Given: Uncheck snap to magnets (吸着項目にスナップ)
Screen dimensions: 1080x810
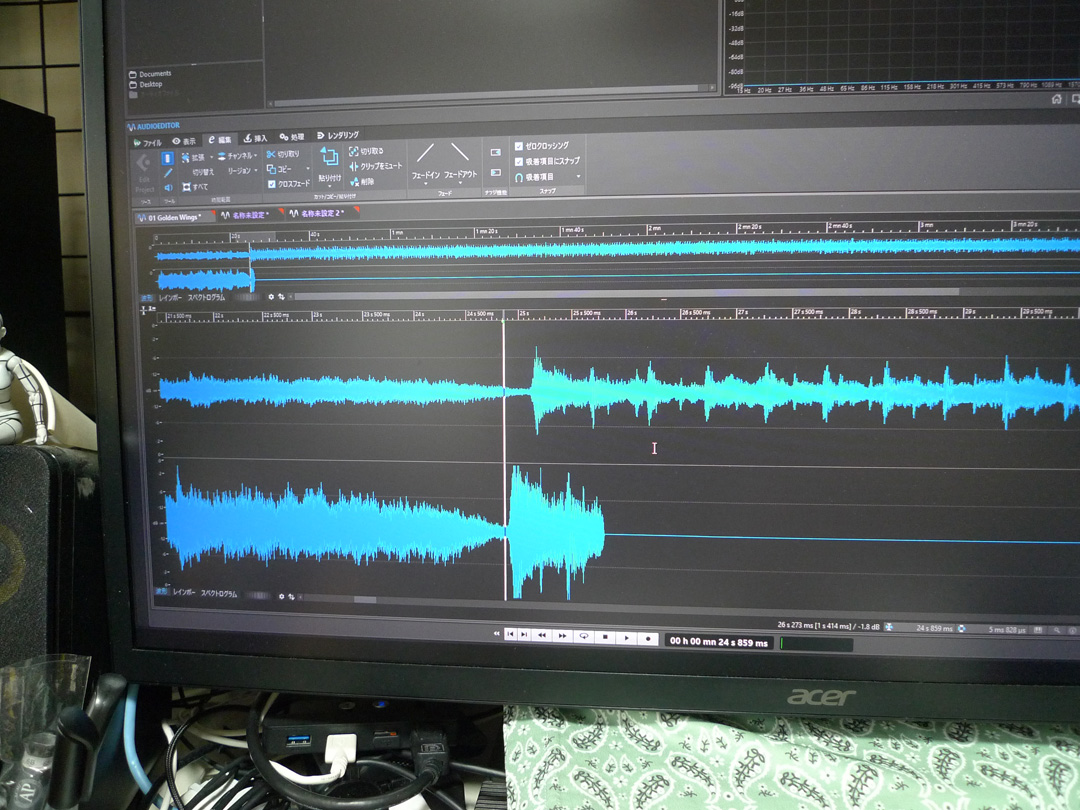Looking at the screenshot, I should pos(518,161).
